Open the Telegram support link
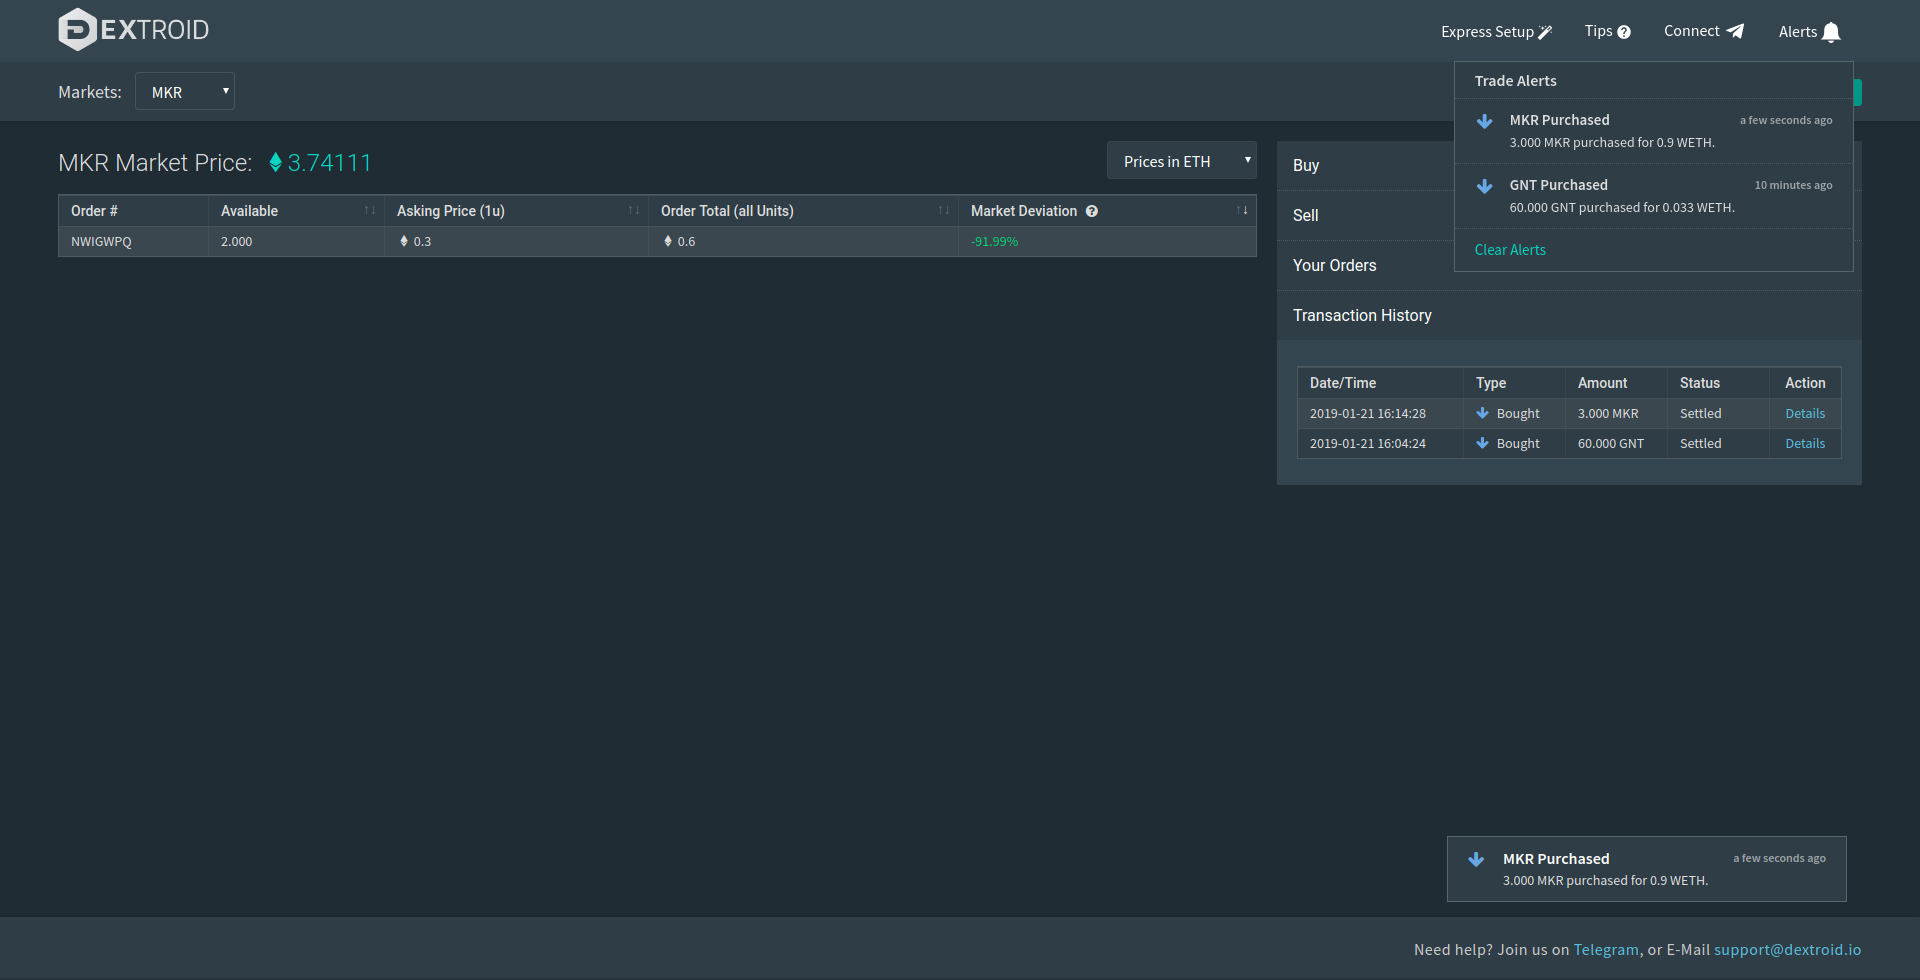Image resolution: width=1920 pixels, height=980 pixels. click(1606, 950)
